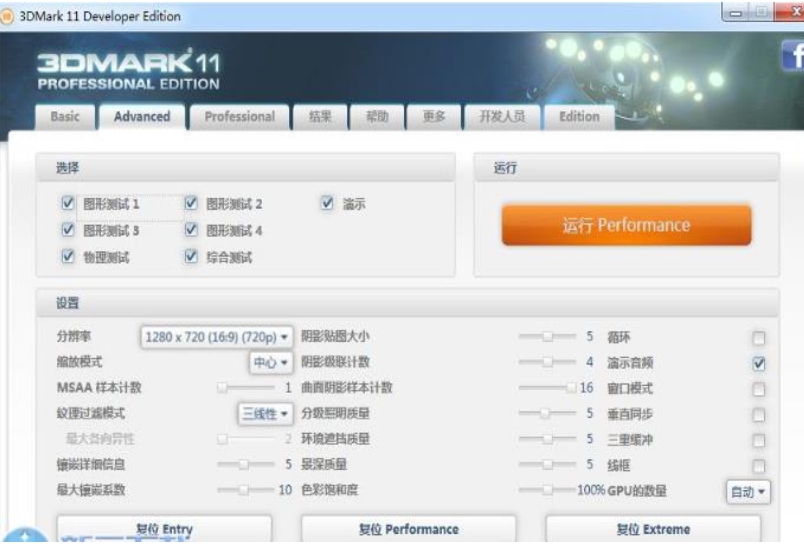Toggle the 图形测试 1 checkbox
Viewport: 804px width, 546px height.
(x=68, y=203)
